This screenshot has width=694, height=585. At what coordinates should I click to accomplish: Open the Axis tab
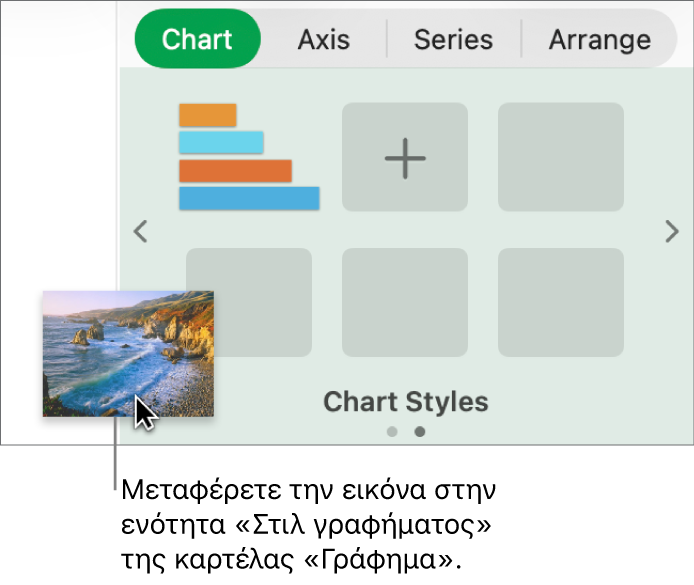[x=323, y=40]
